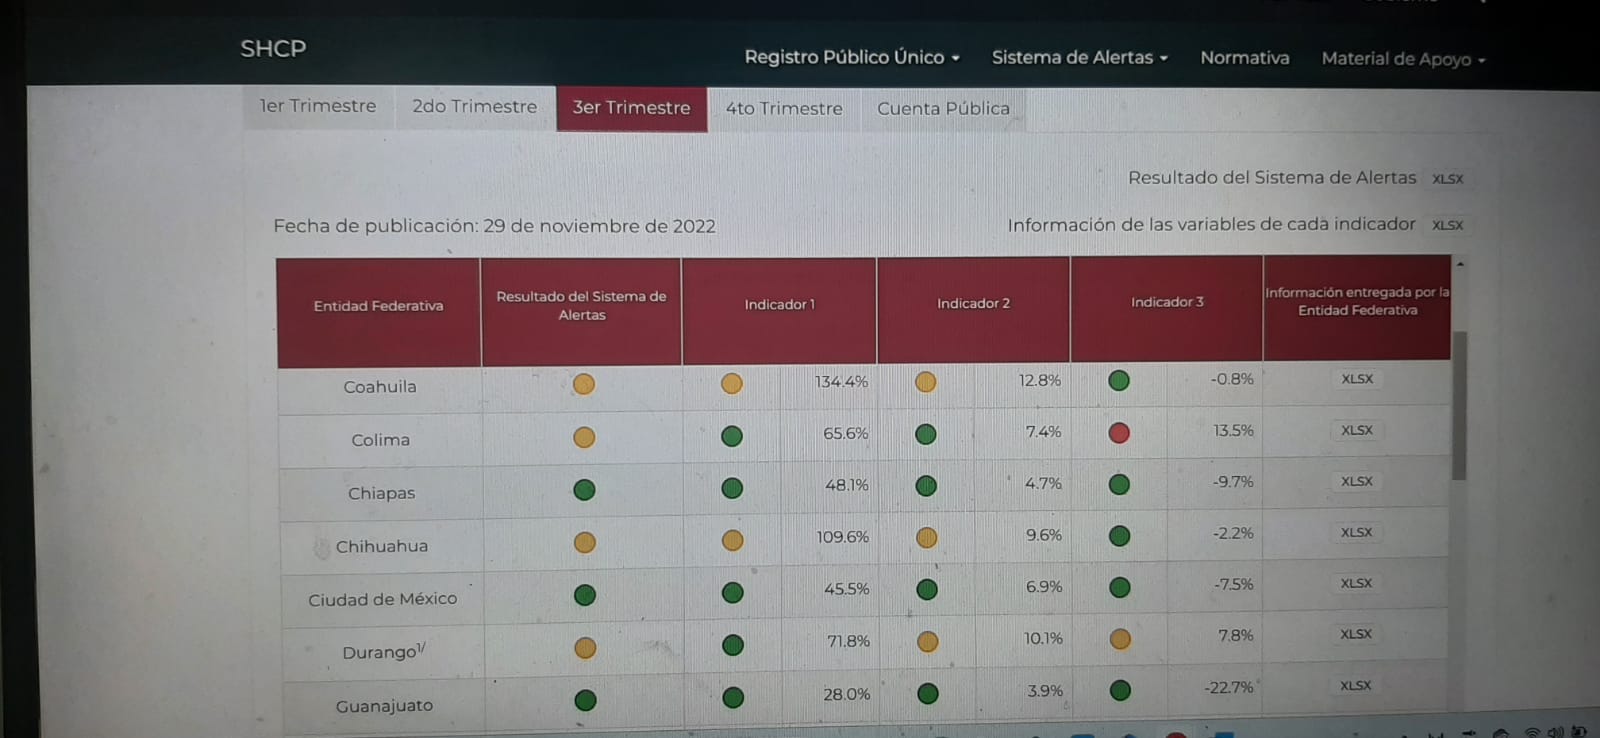The image size is (1600, 738).
Task: Open the Normativa menu item
Action: tap(1244, 58)
